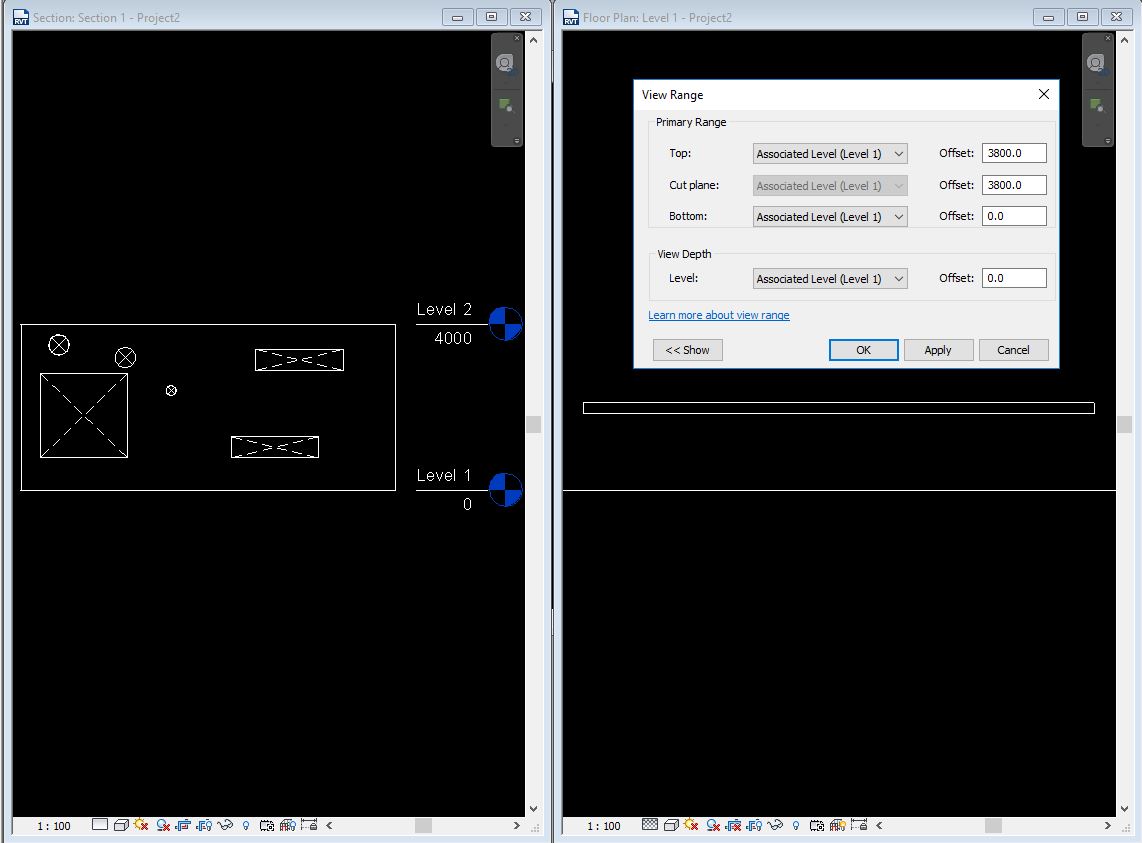Click the view control bar collapse chevron
The height and width of the screenshot is (843, 1142).
point(328,826)
